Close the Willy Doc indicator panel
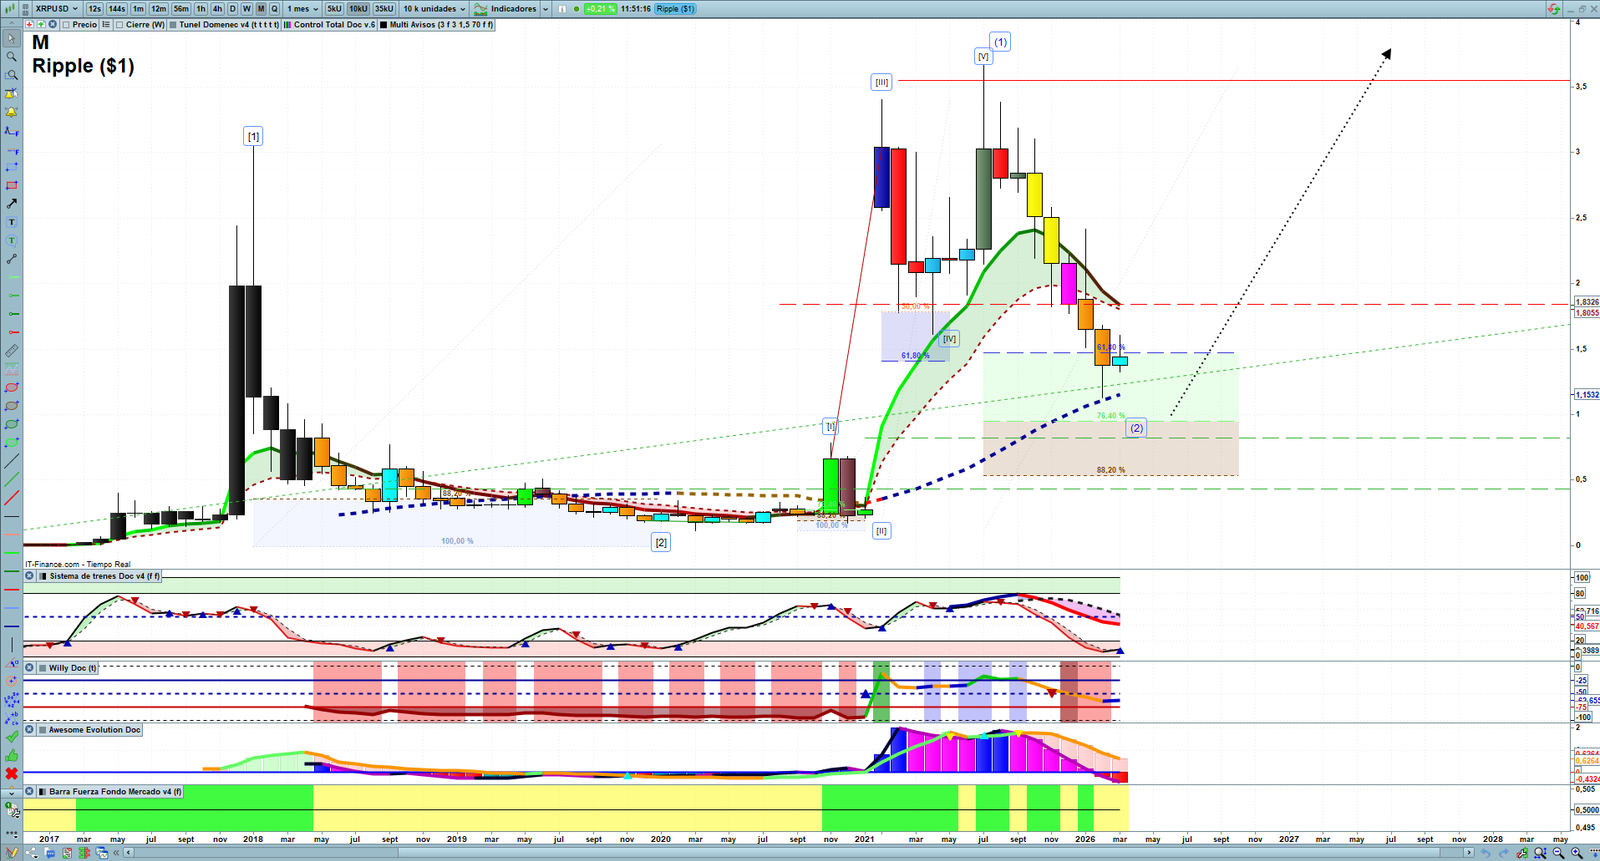This screenshot has height=861, width=1600. tap(30, 668)
